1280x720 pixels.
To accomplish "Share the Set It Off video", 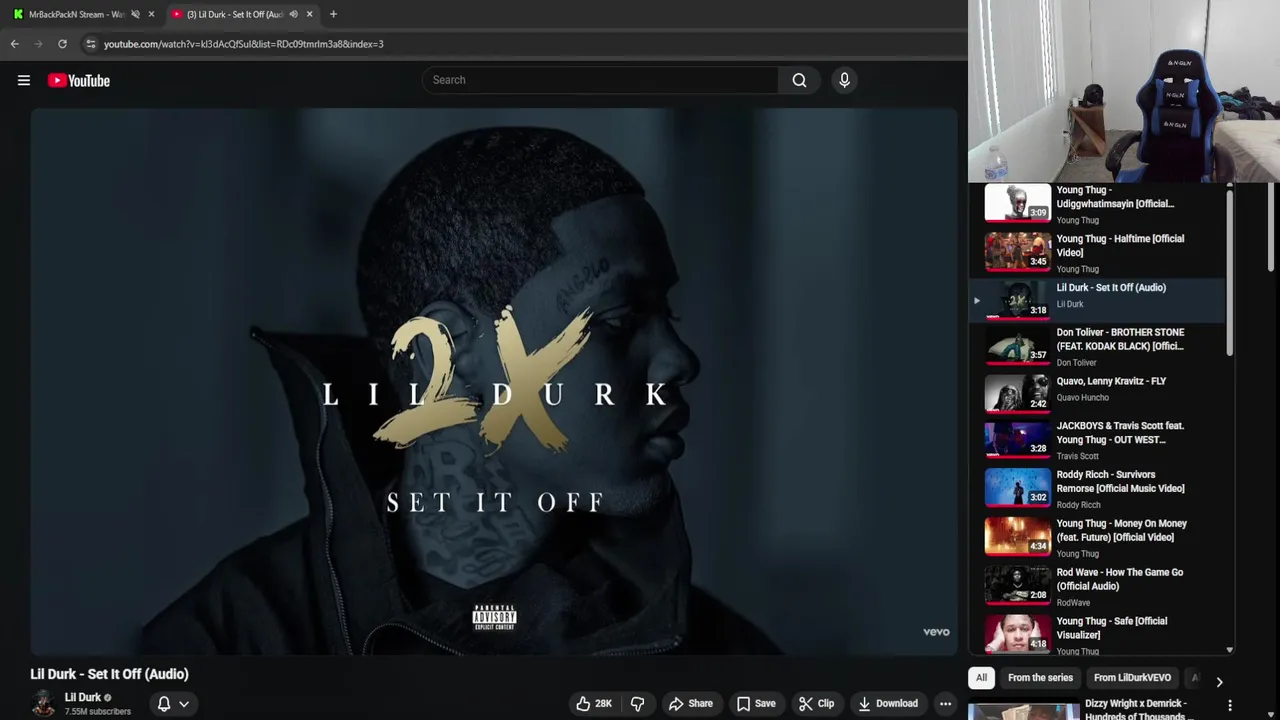I will tap(691, 703).
